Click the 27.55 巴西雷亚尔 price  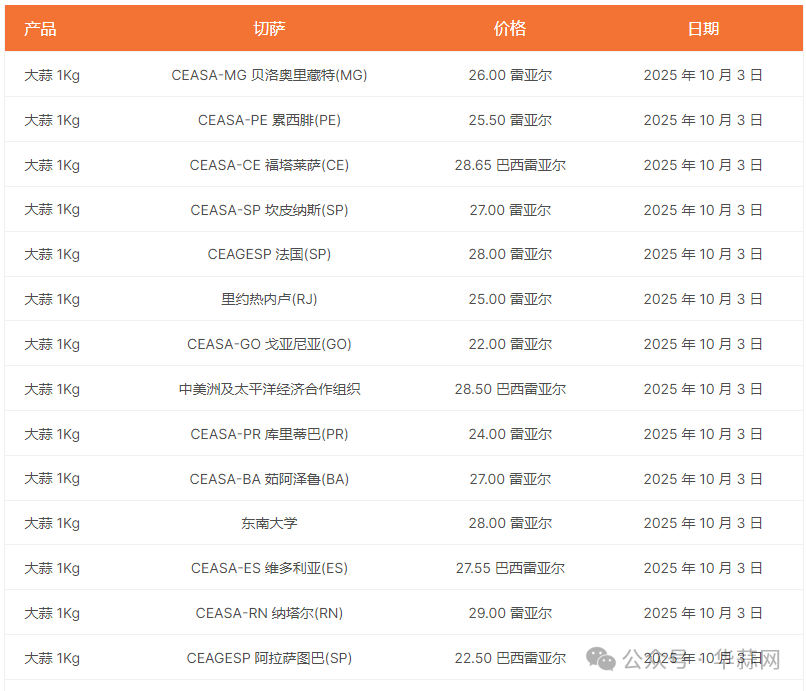pyautogui.click(x=510, y=568)
